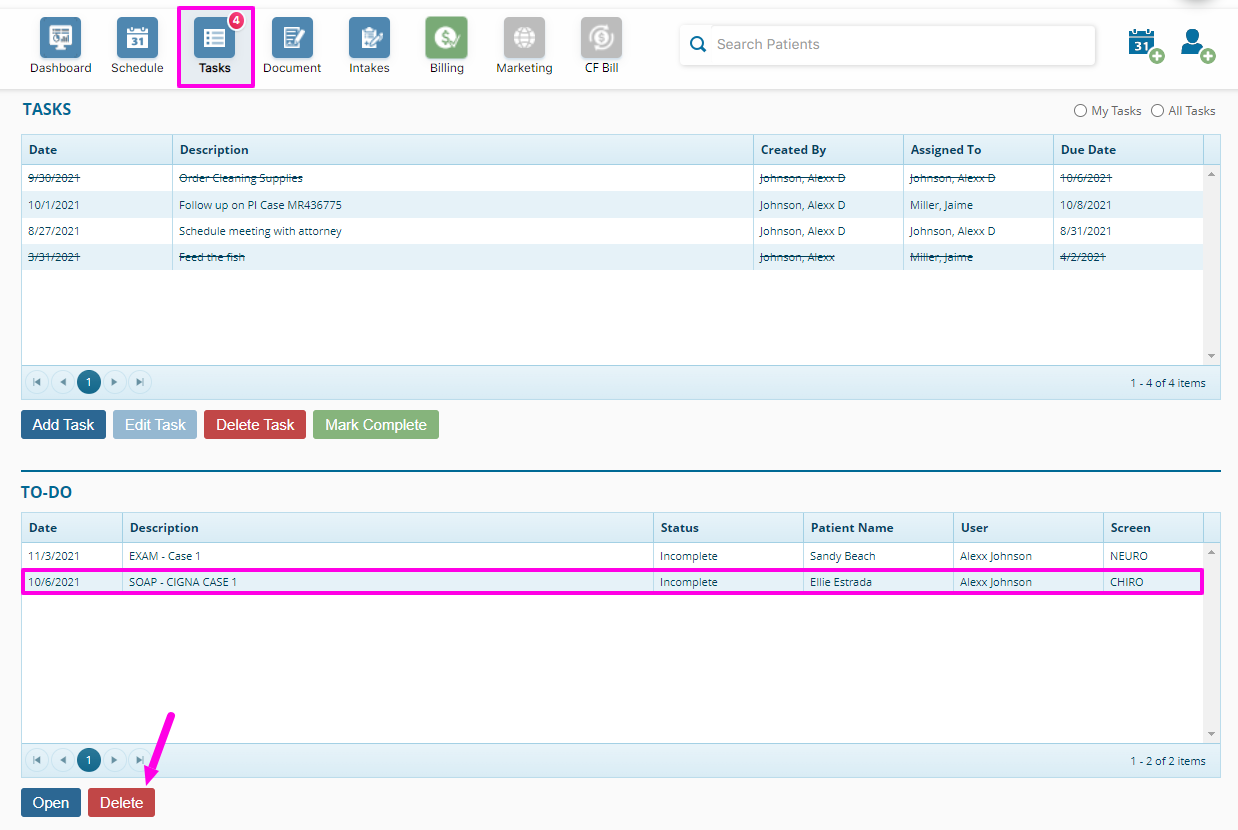
Task: Select the EXAM - Case 1 row
Action: tap(612, 556)
